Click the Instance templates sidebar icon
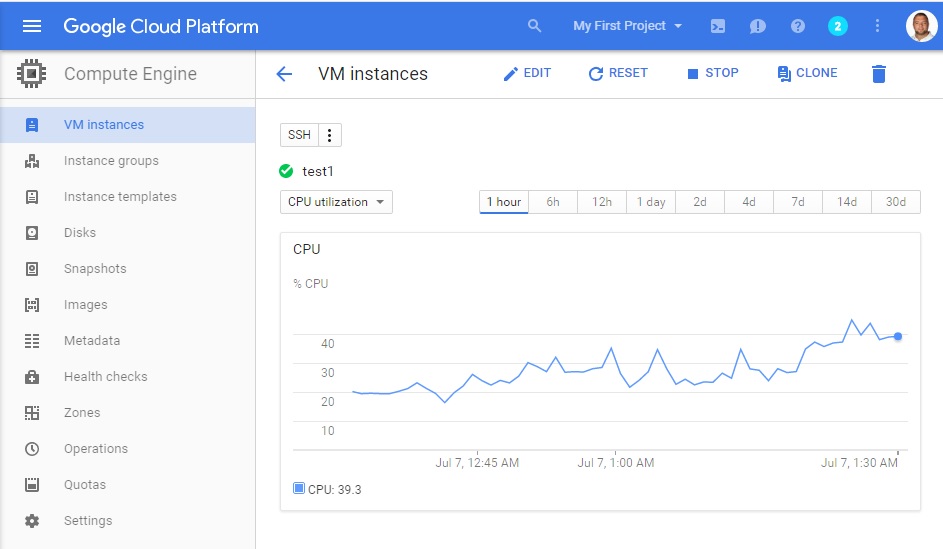The width and height of the screenshot is (943, 549). (32, 197)
